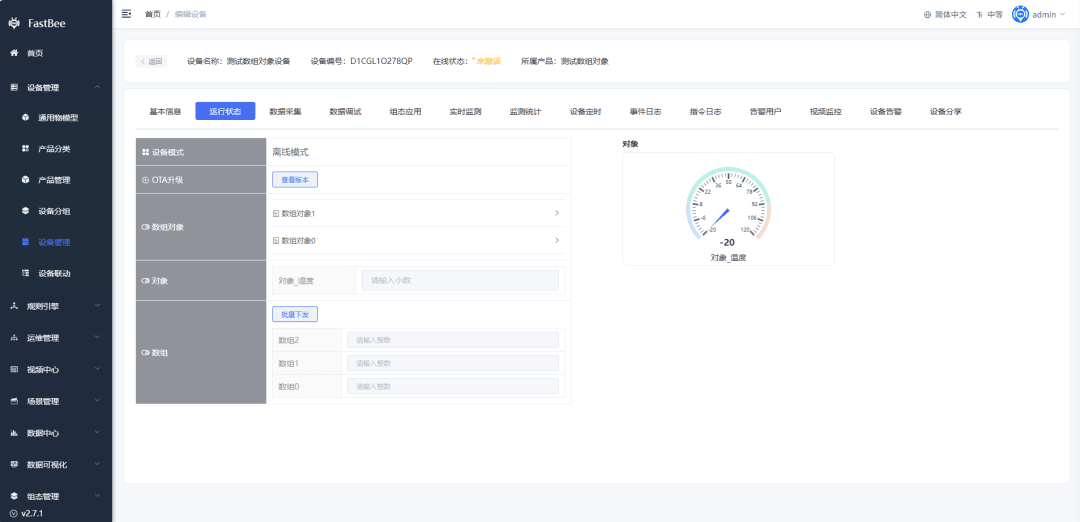
Task: Click the 运维管理 icon in sidebar
Action: (x=14, y=337)
